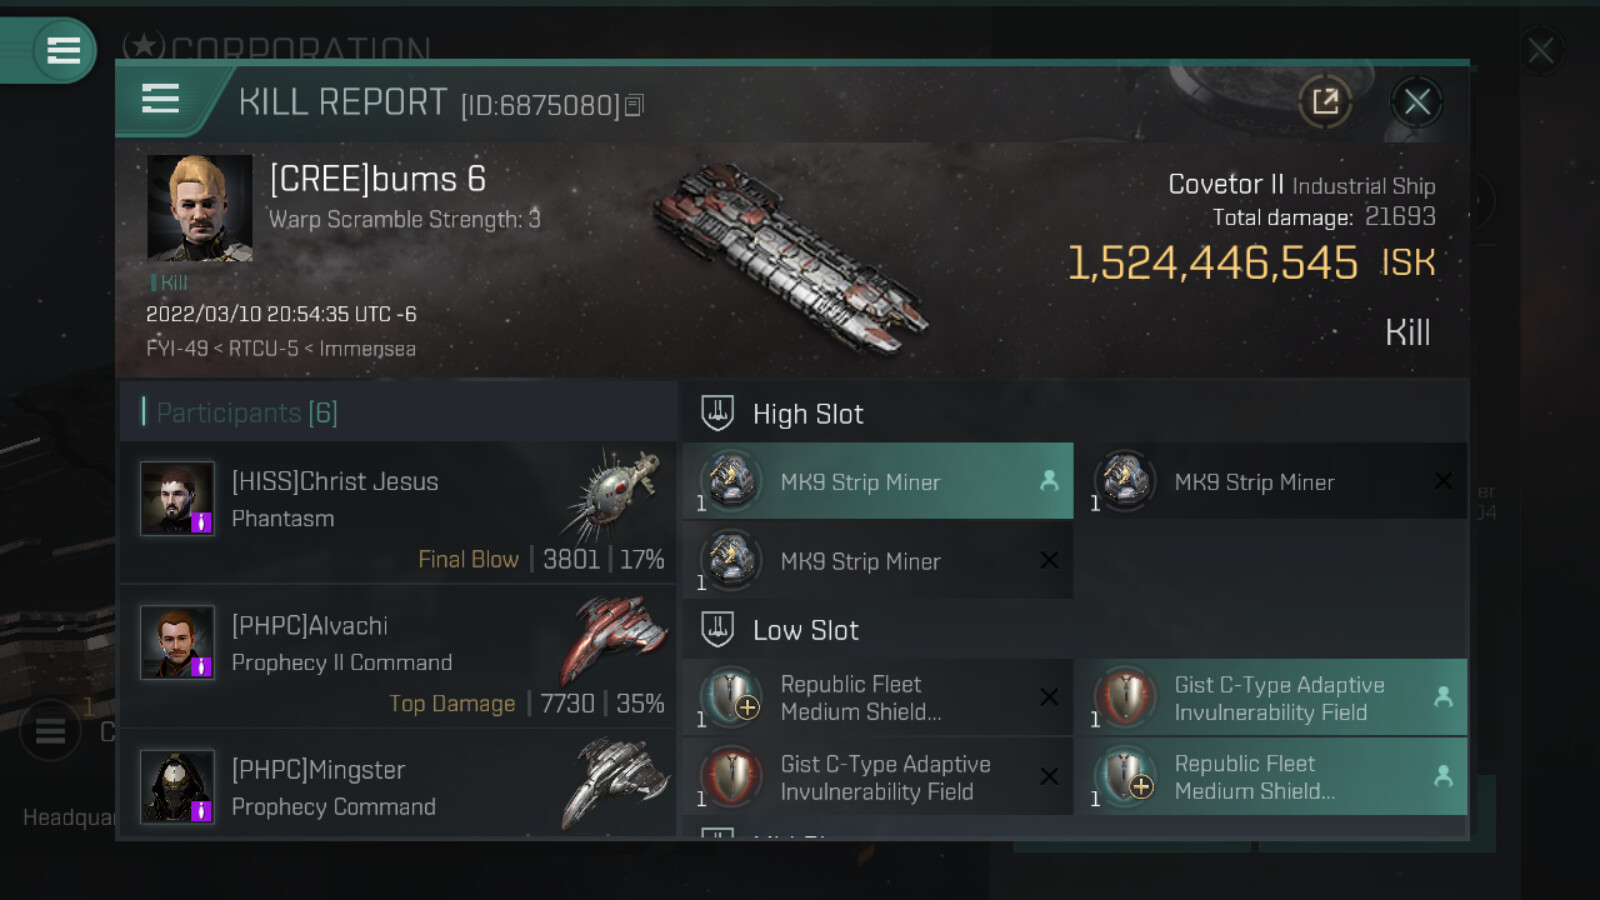Select the second-row MK9 Strip Miner module
This screenshot has width=1600, height=900.
click(878, 561)
